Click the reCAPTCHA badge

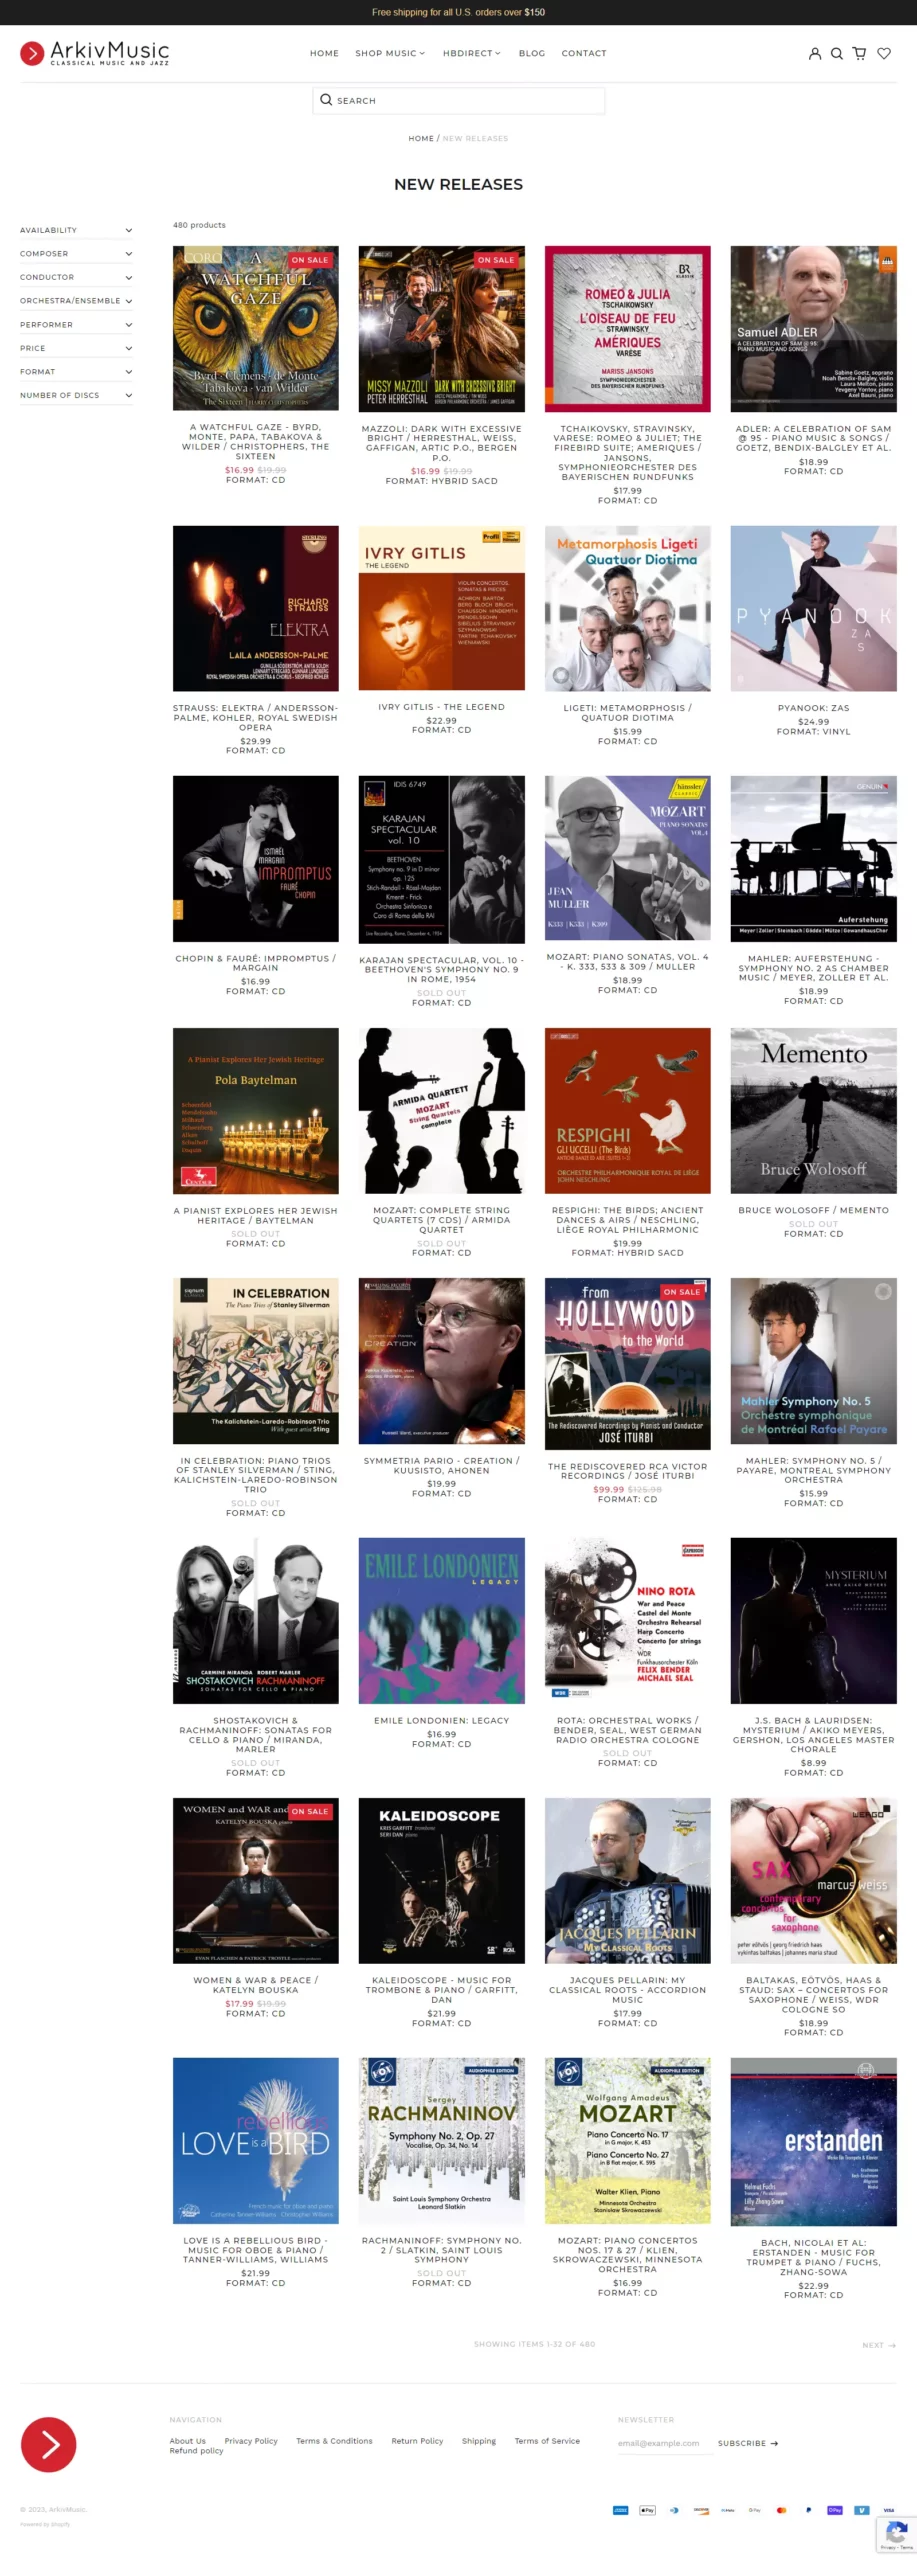tap(896, 2535)
